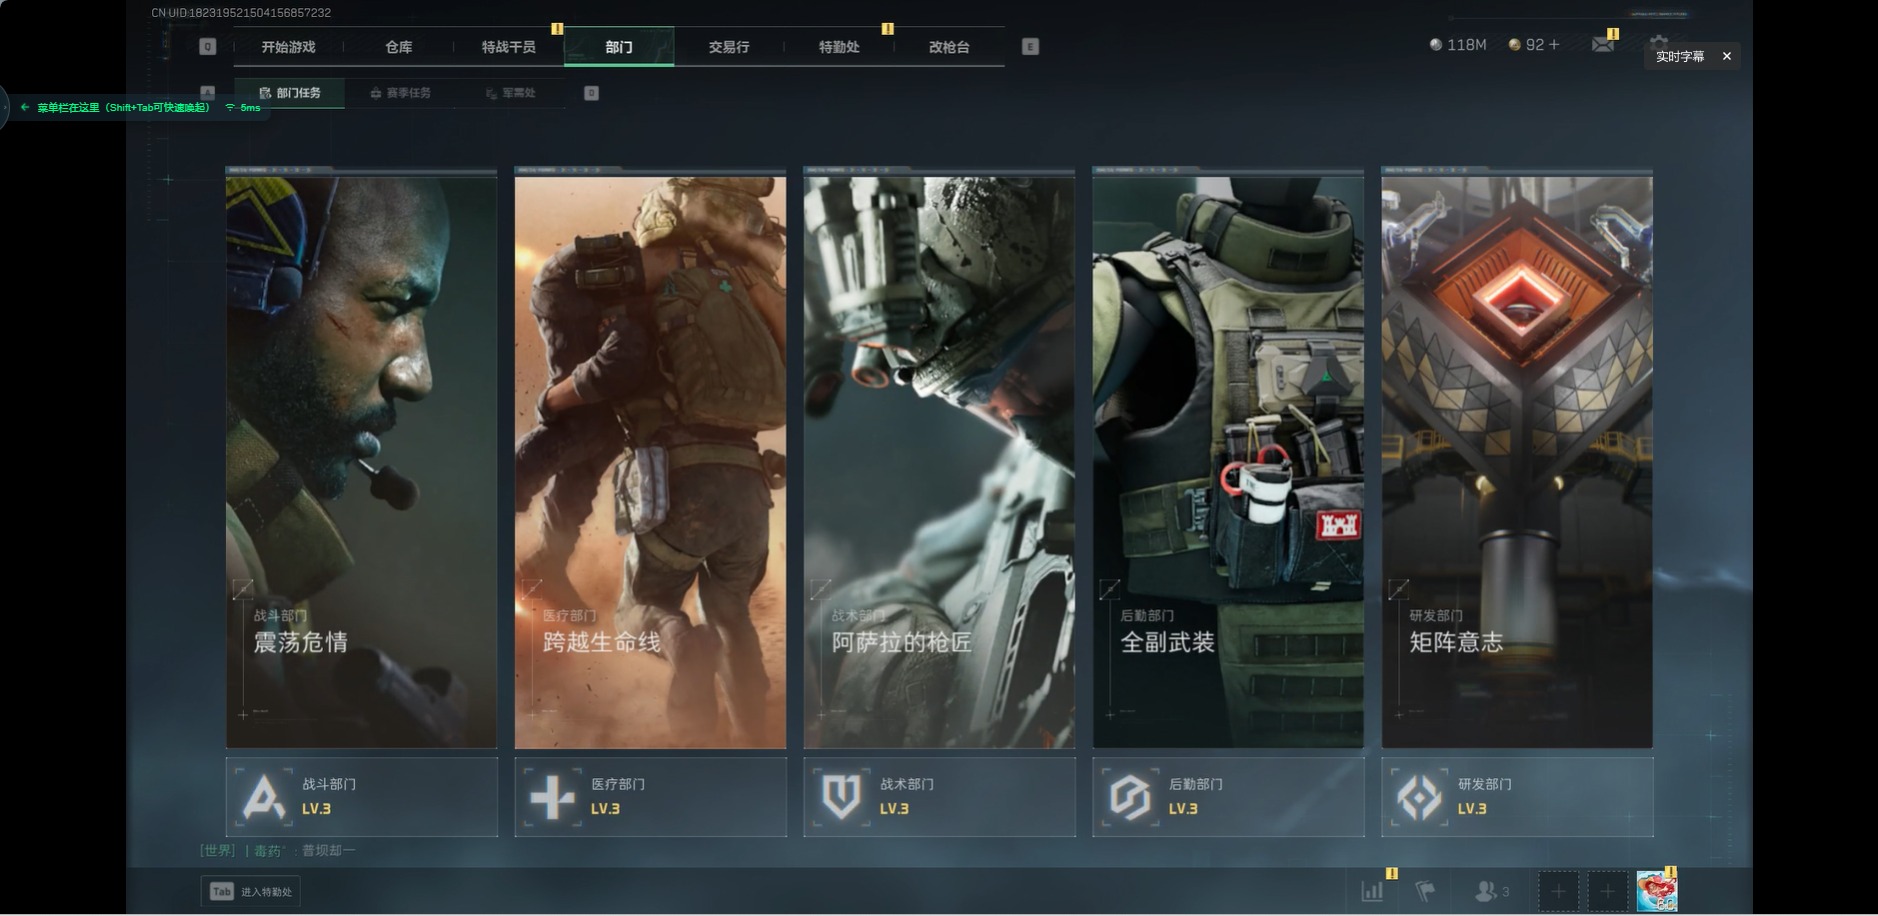Click the 医疗部门 cross icon
The height and width of the screenshot is (916, 1878).
tap(553, 797)
